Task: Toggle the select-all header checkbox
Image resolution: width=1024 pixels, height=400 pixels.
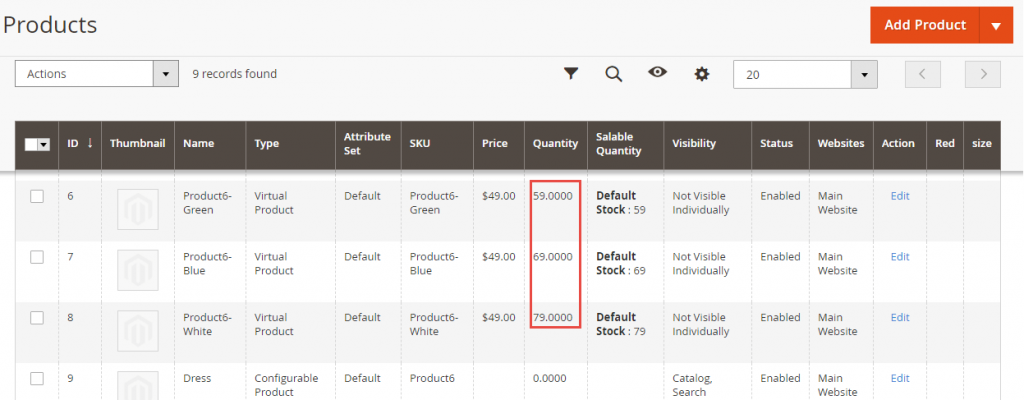Action: (x=31, y=144)
